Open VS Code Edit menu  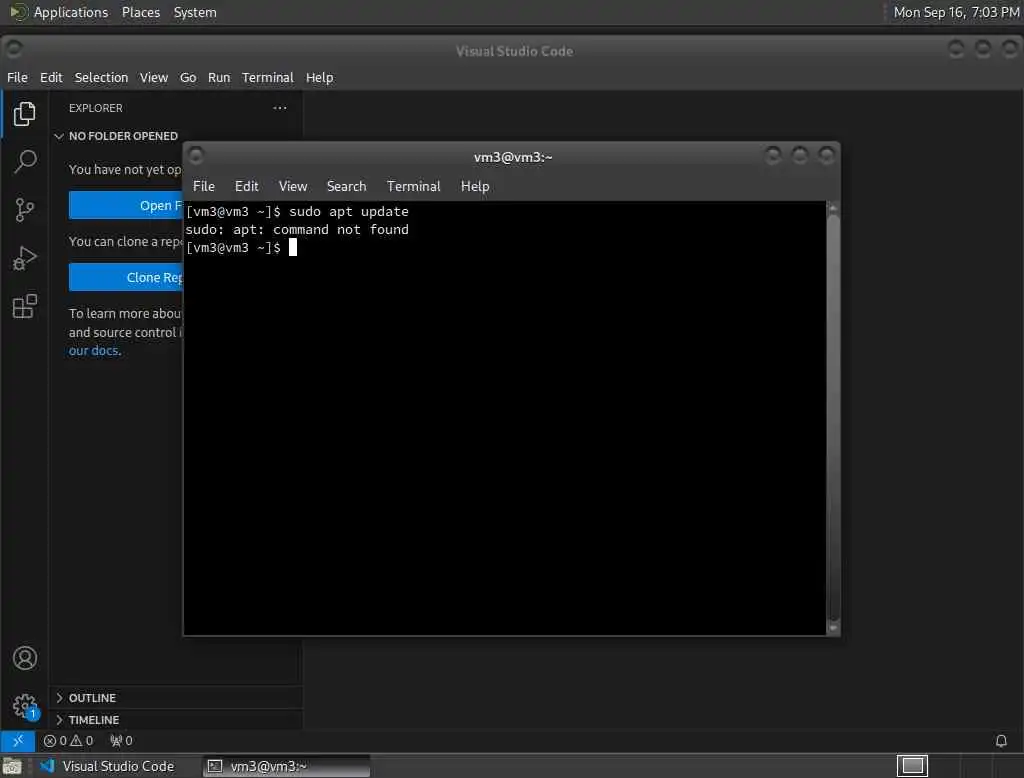tap(51, 77)
